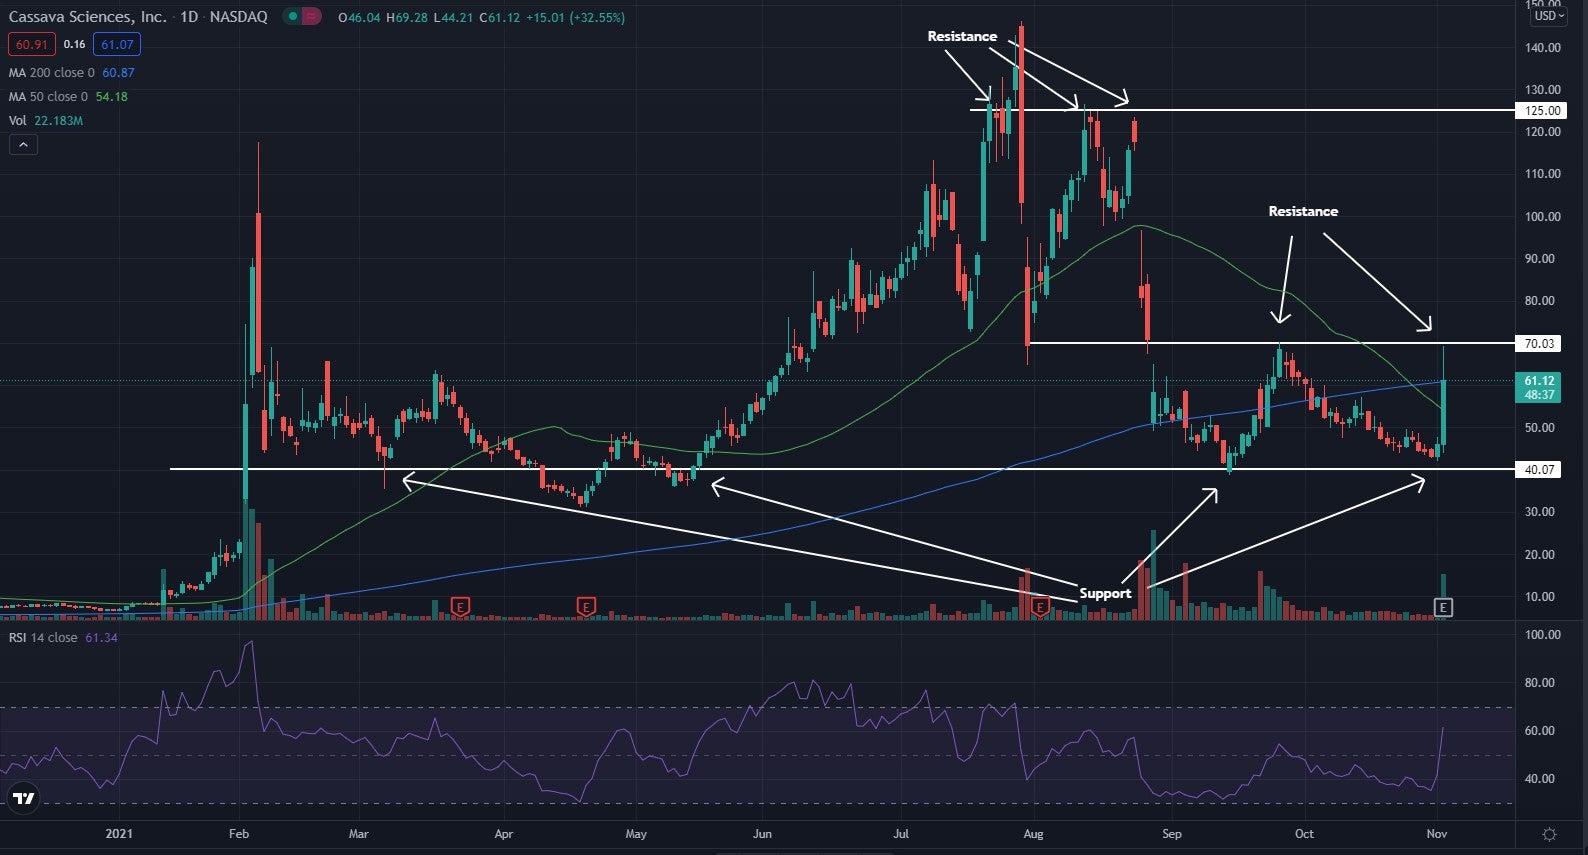
Task: Click the pink delayed-data indicator icon
Action: (x=312, y=17)
